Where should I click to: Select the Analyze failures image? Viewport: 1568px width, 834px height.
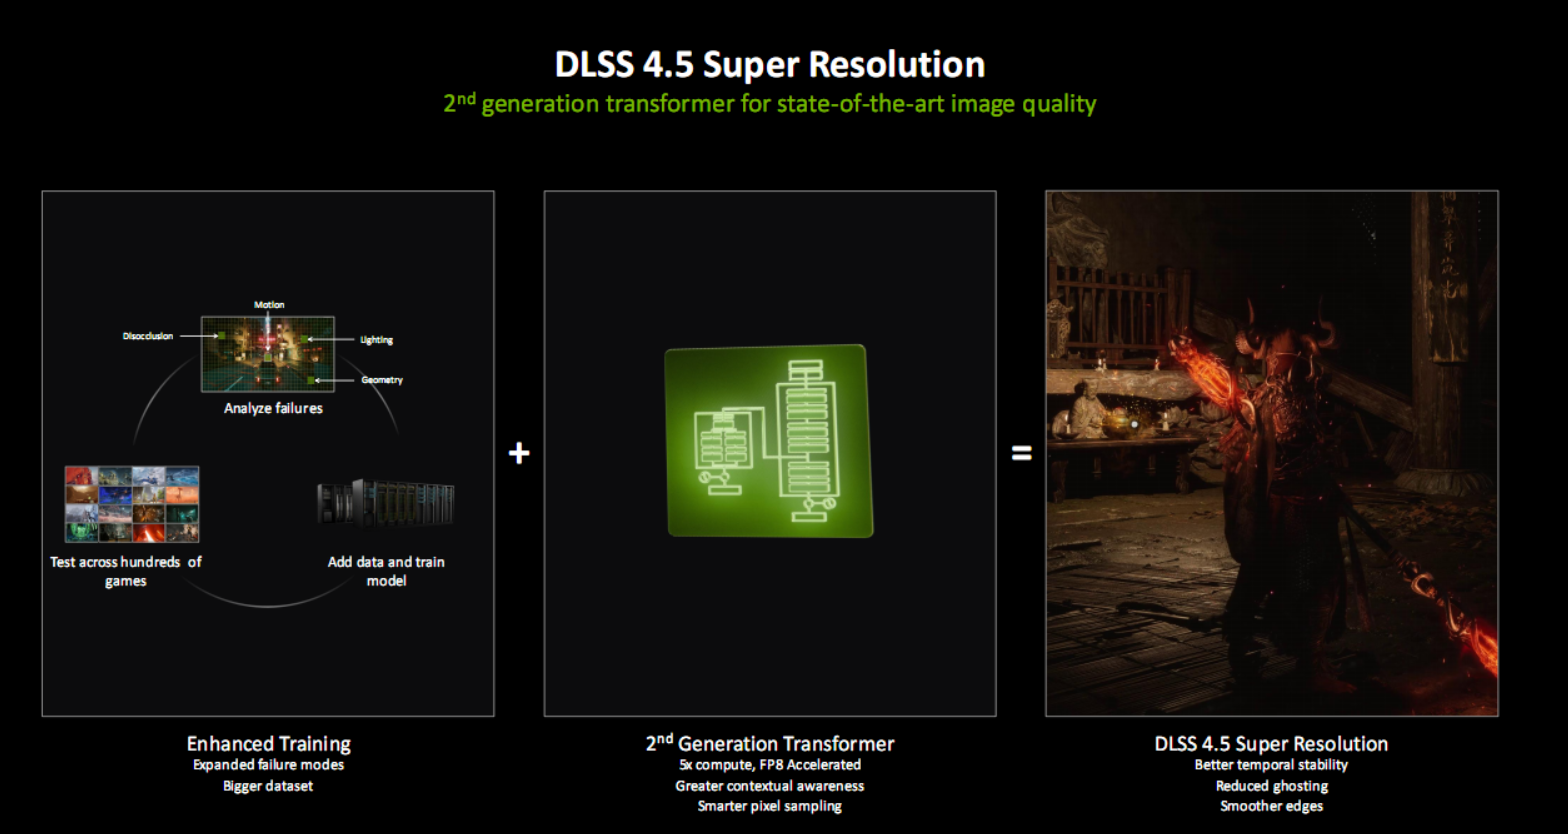pyautogui.click(x=267, y=353)
